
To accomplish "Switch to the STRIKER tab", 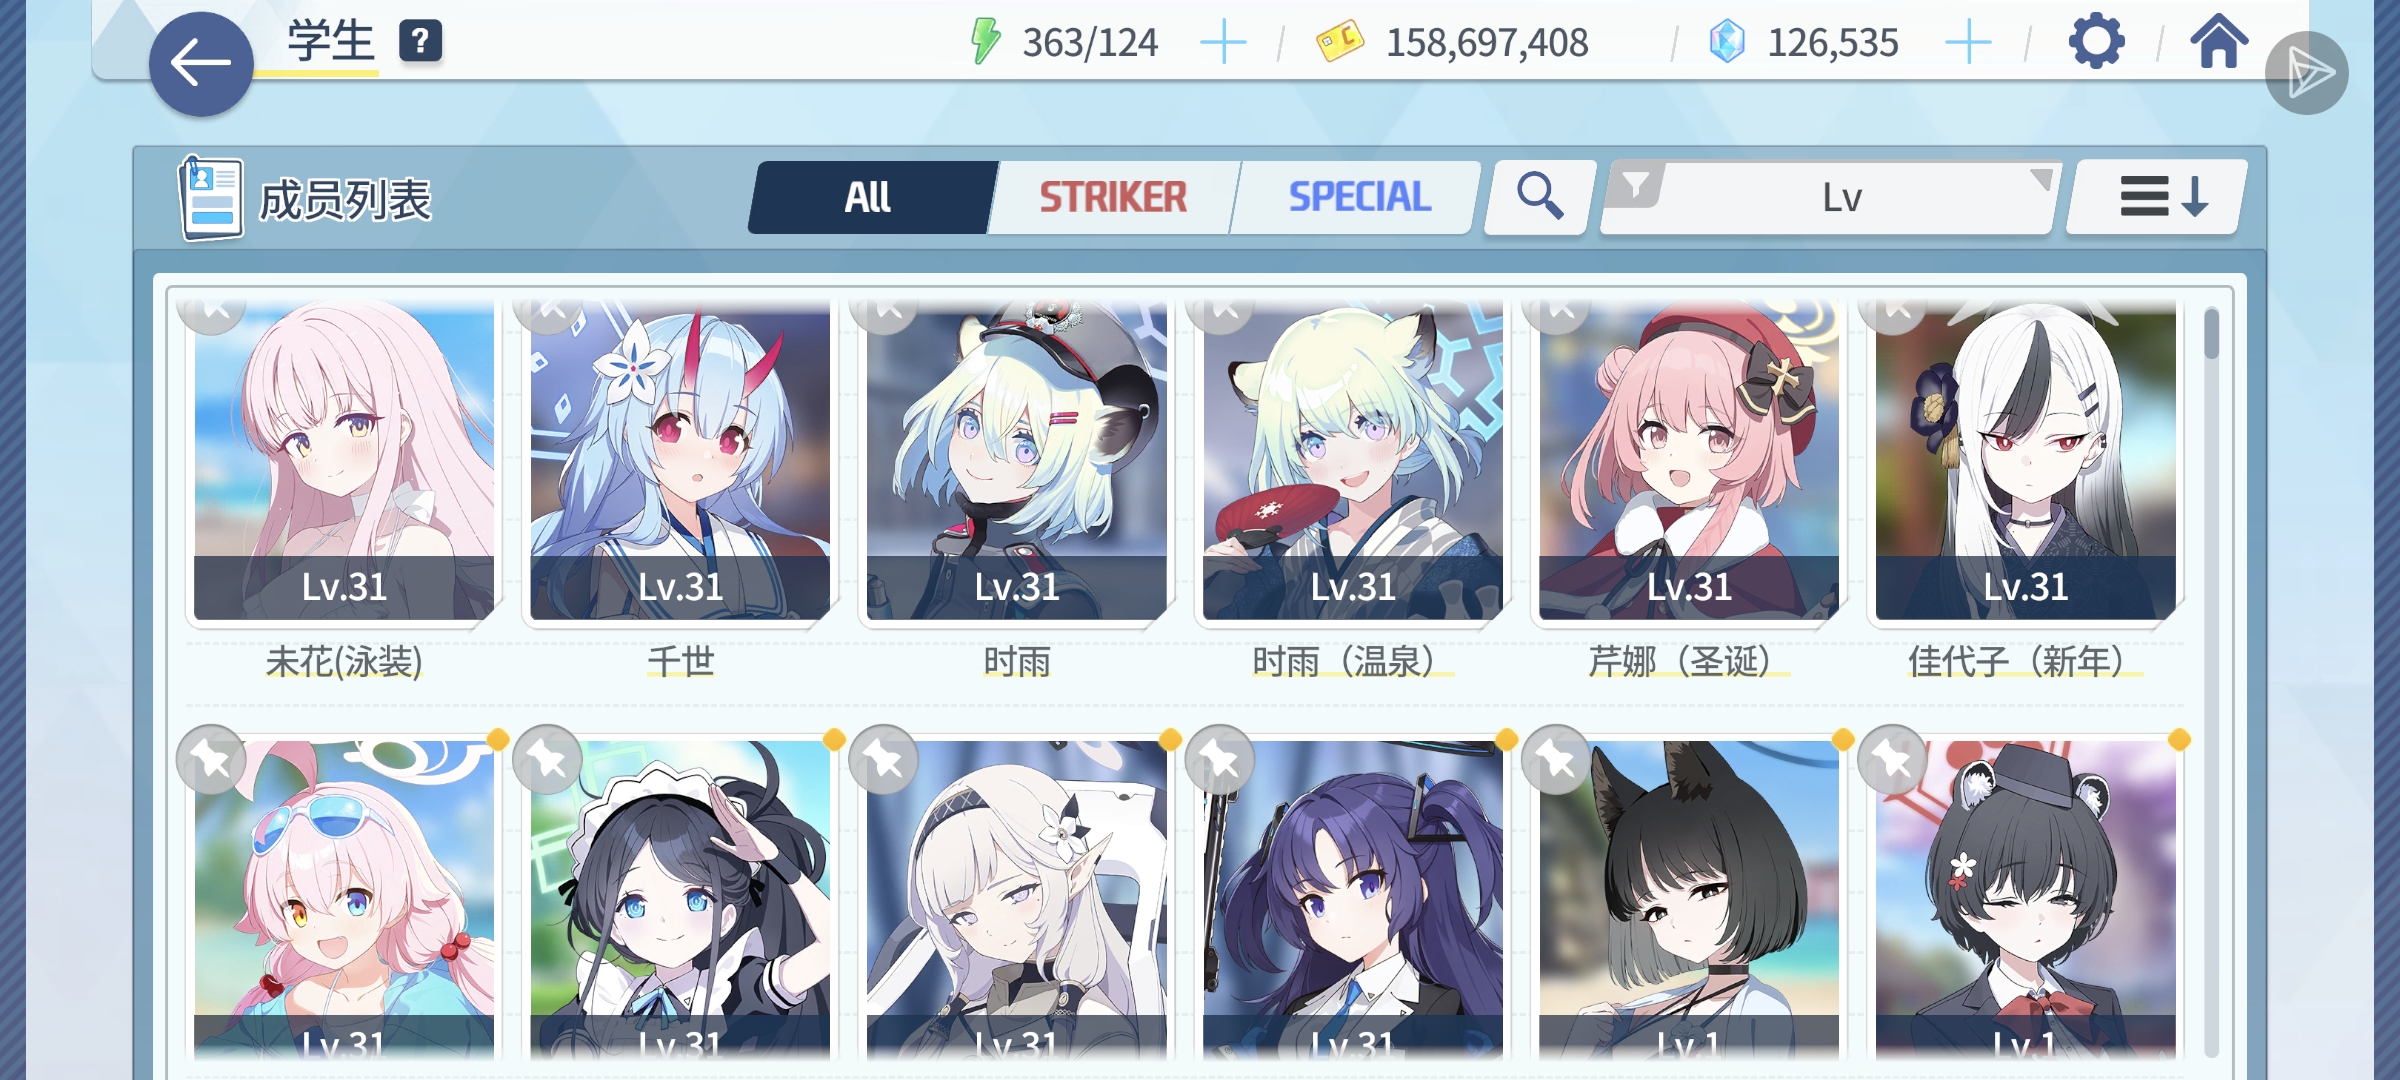I will click(x=1113, y=197).
